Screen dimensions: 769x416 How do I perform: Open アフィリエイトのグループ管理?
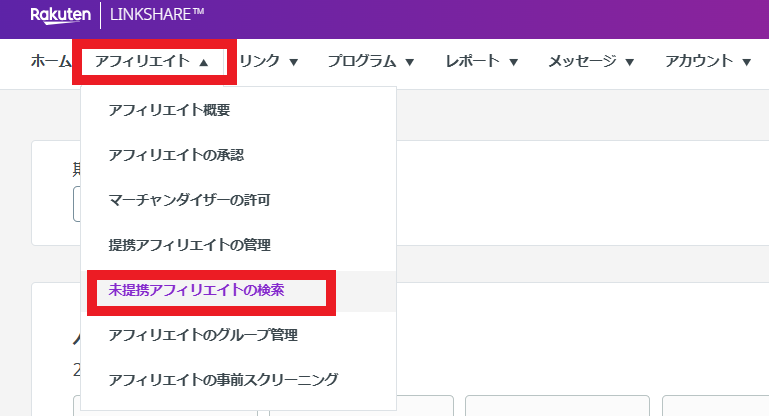pos(203,335)
